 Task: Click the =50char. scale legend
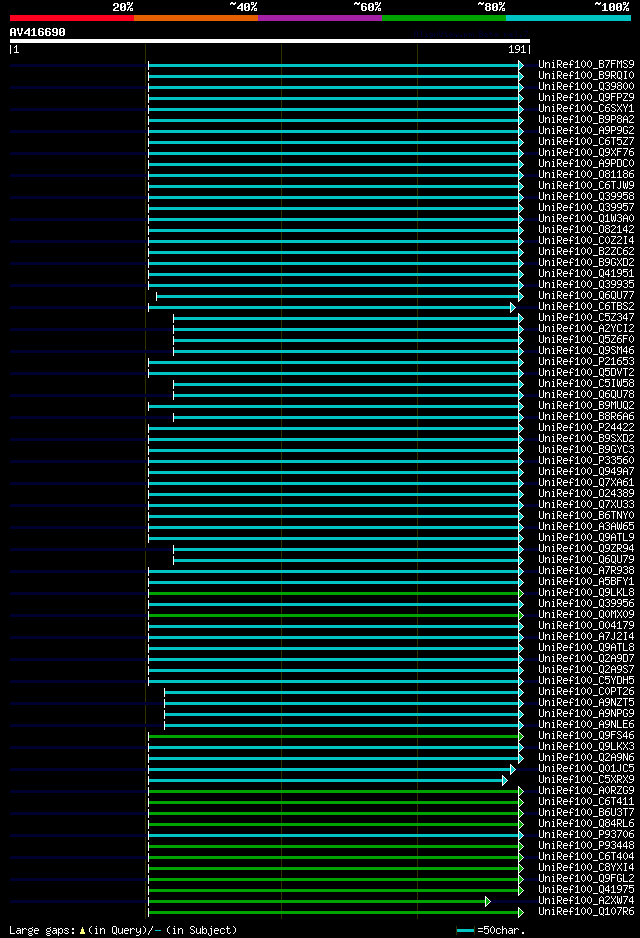pyautogui.click(x=491, y=930)
